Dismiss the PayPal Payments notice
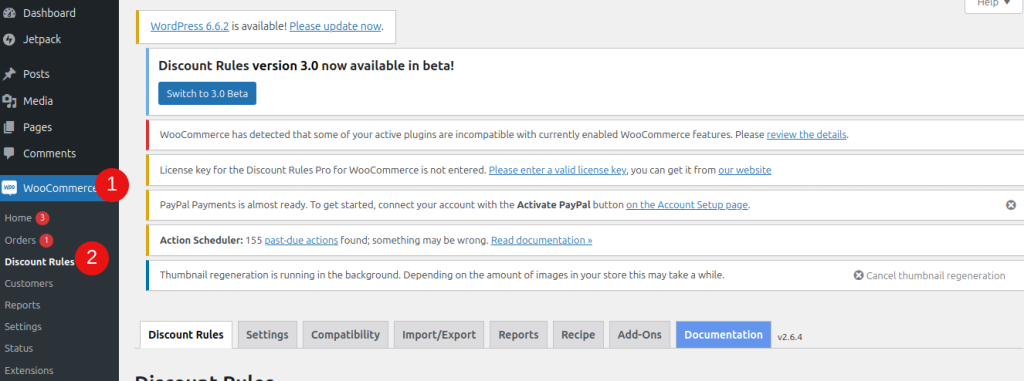Viewport: 1024px width, 381px height. coord(1010,205)
